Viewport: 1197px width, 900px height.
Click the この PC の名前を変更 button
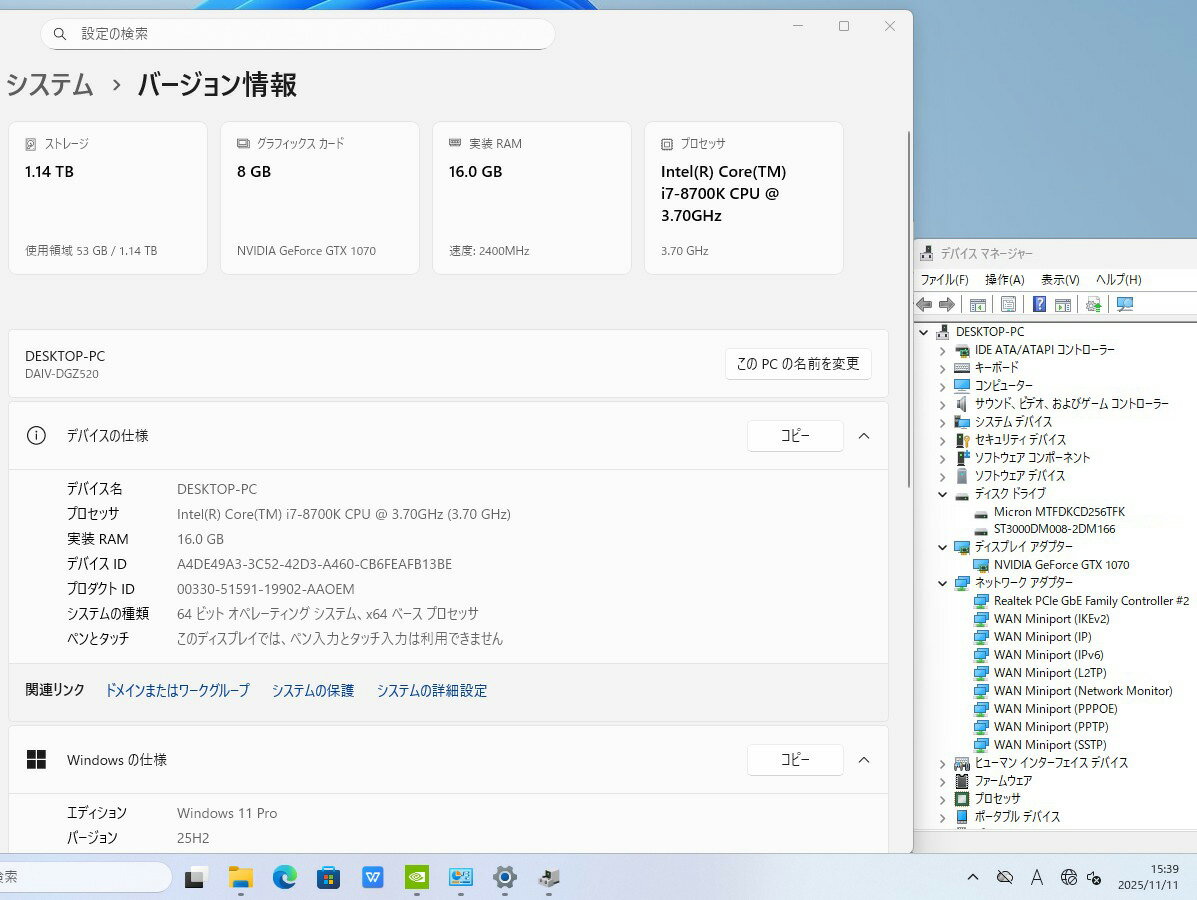coord(797,364)
